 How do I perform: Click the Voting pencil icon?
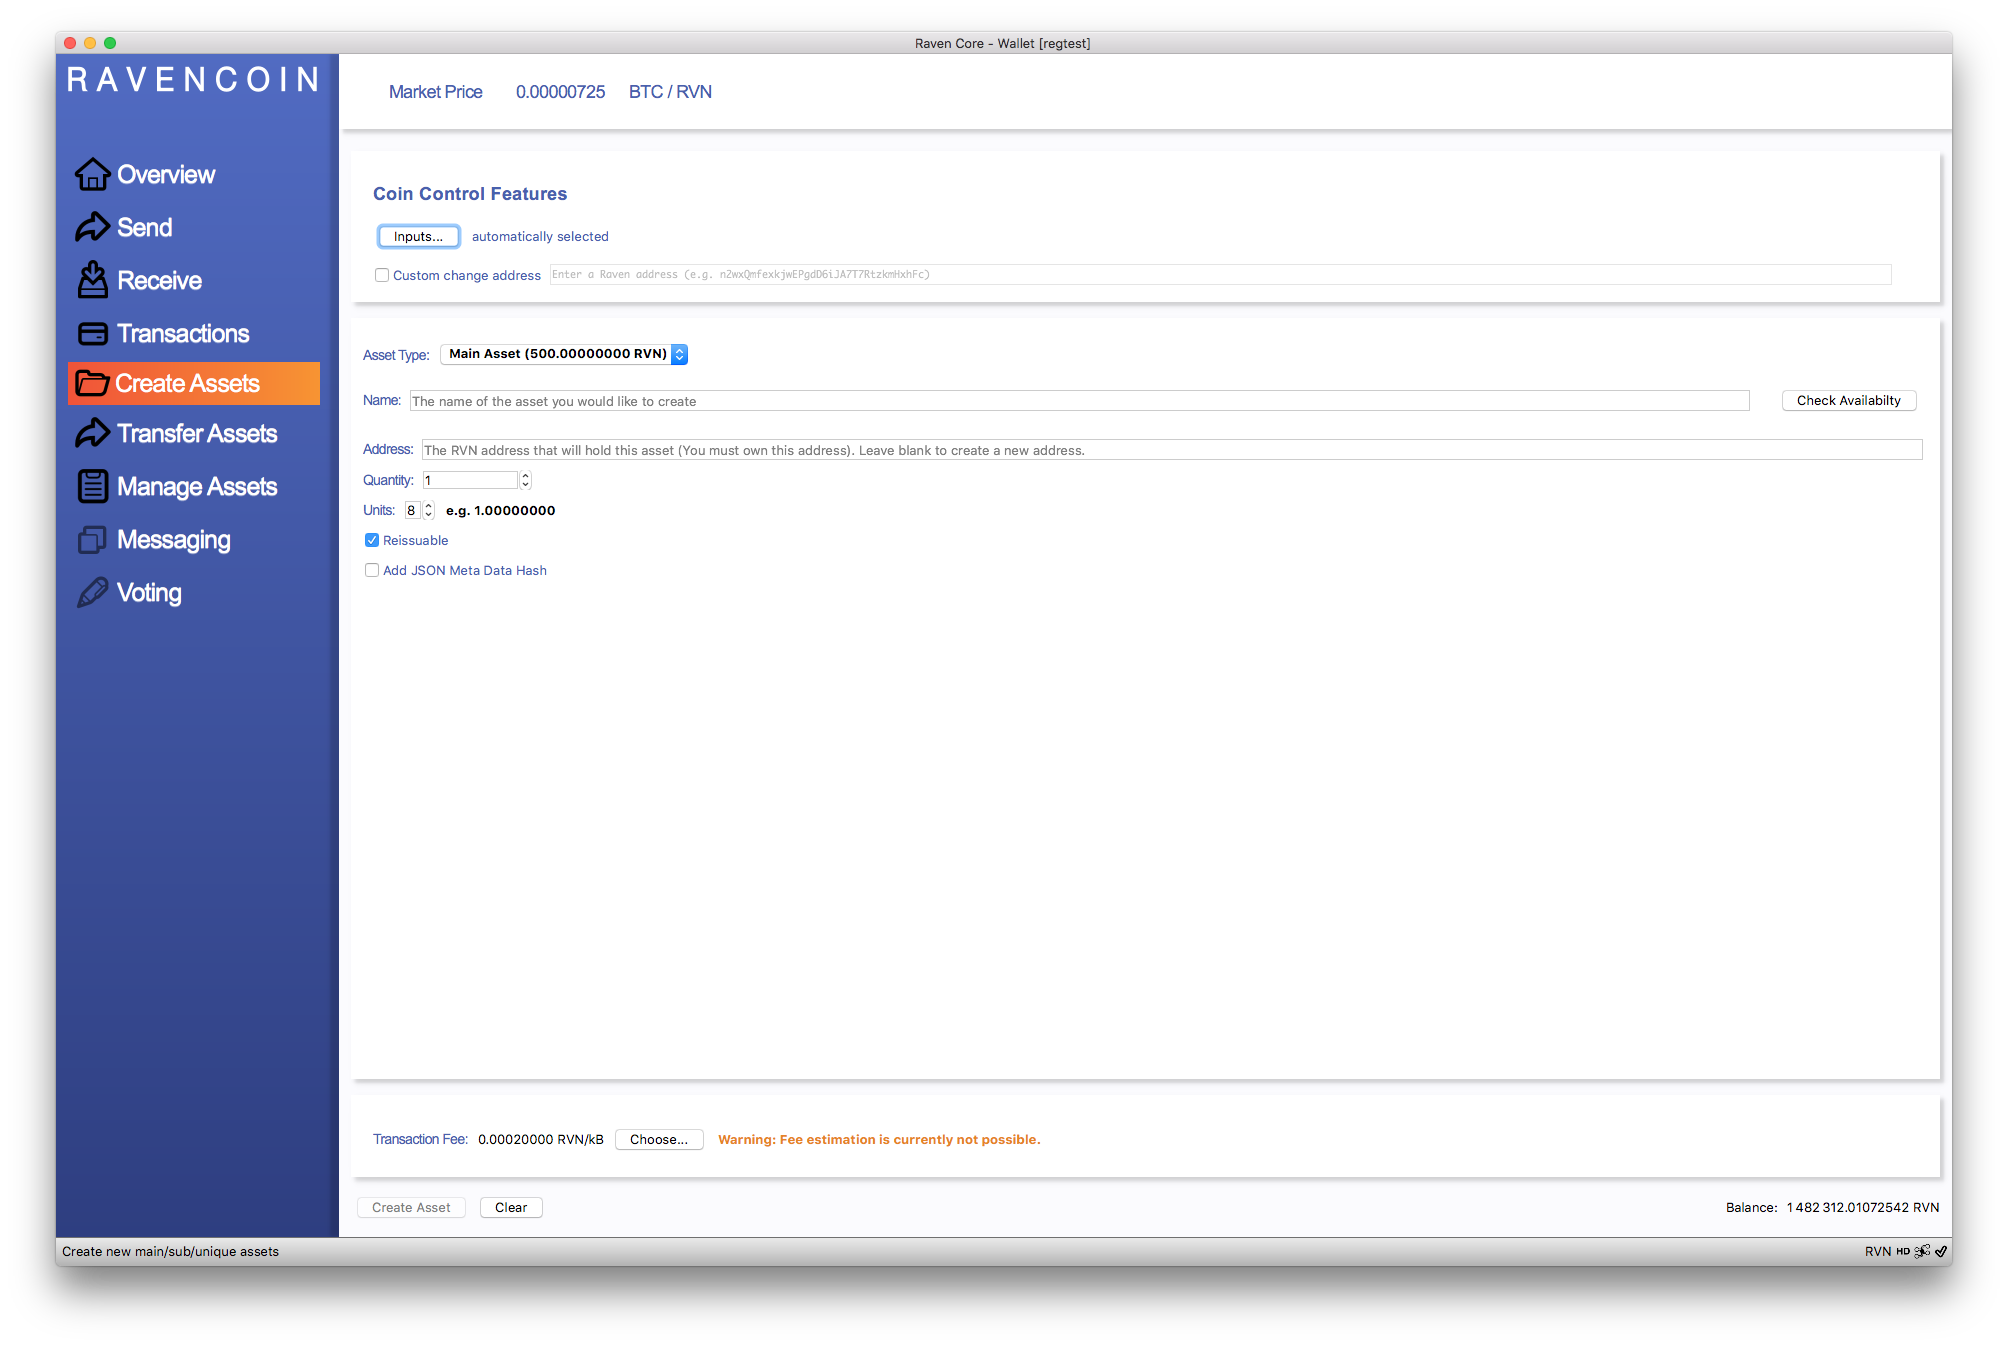92,593
